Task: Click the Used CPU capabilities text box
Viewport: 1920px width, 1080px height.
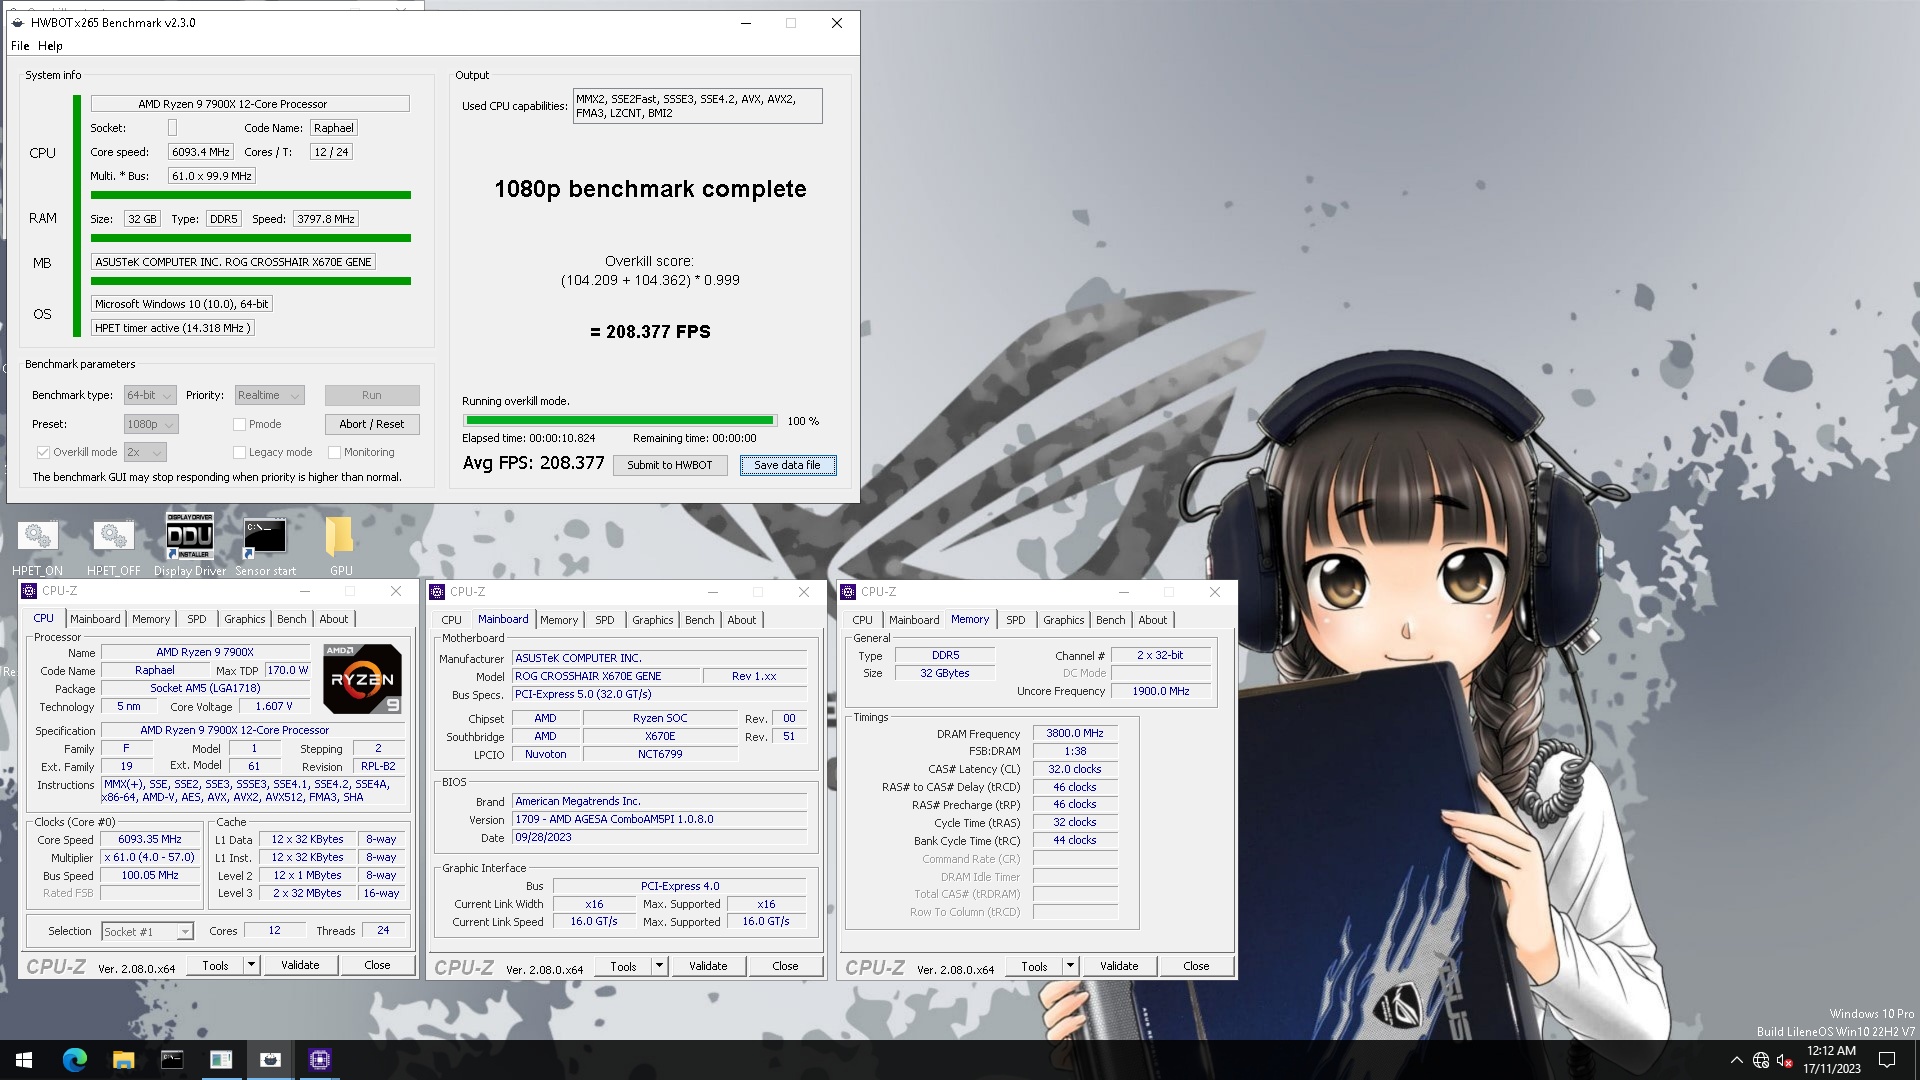Action: click(x=697, y=106)
